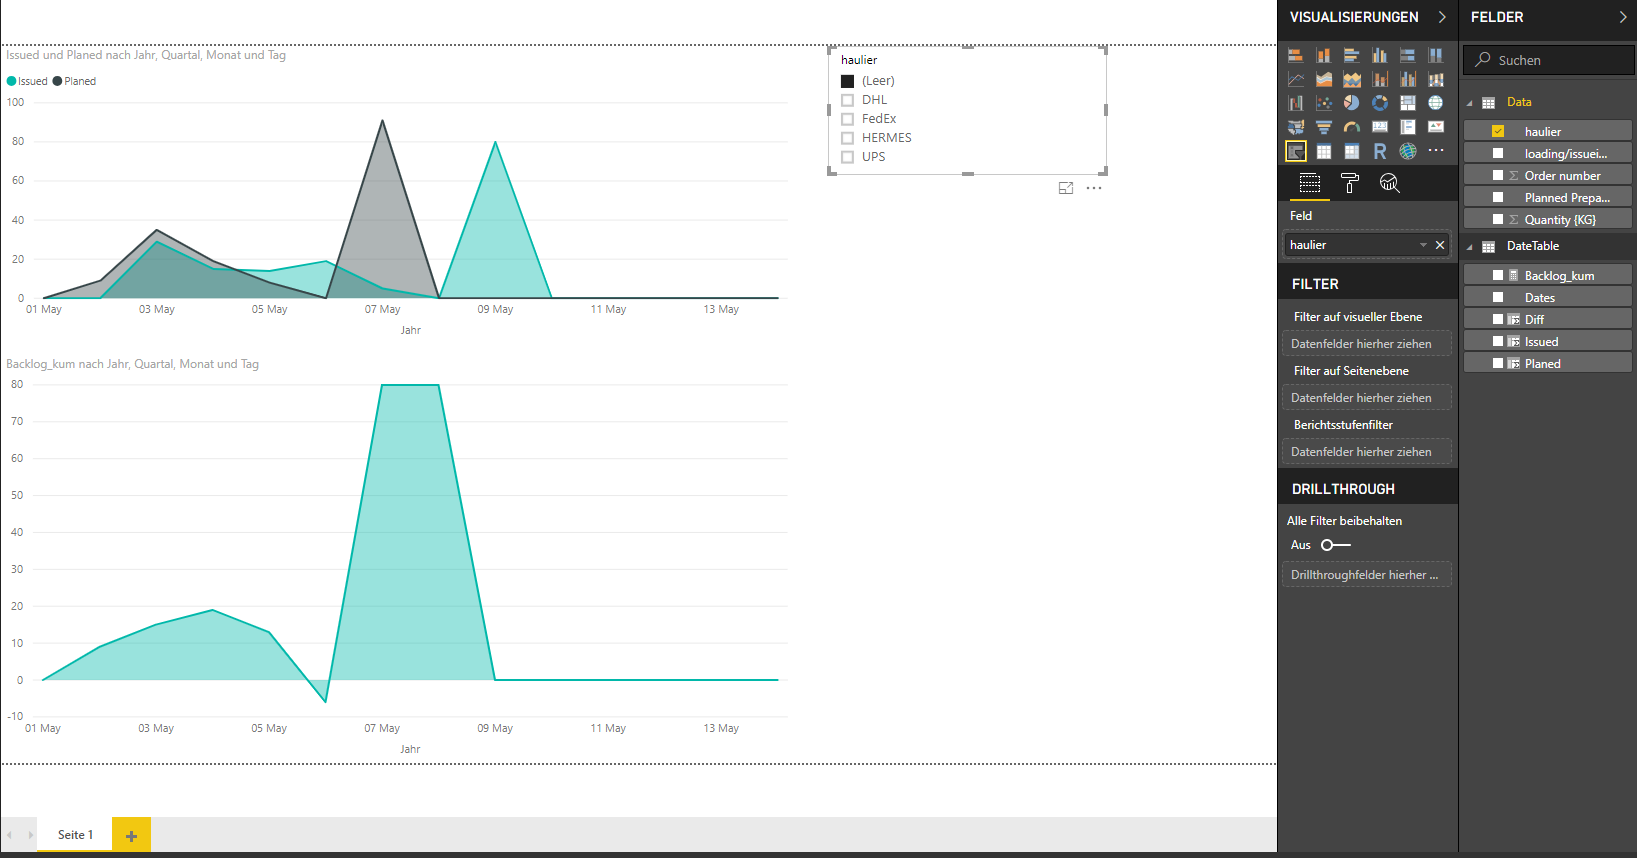This screenshot has height=858, width=1637.
Task: Toggle Alle Filter beibehalten switch
Action: point(1335,545)
